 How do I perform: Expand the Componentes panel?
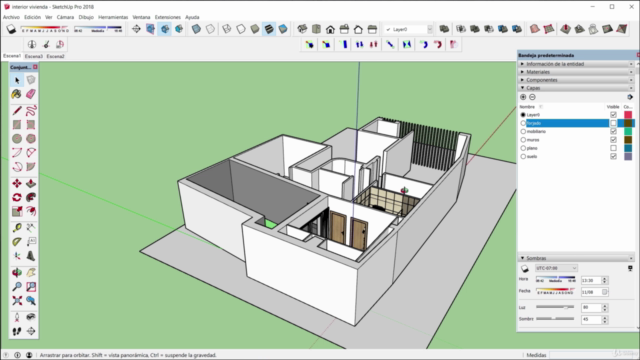coord(576,80)
